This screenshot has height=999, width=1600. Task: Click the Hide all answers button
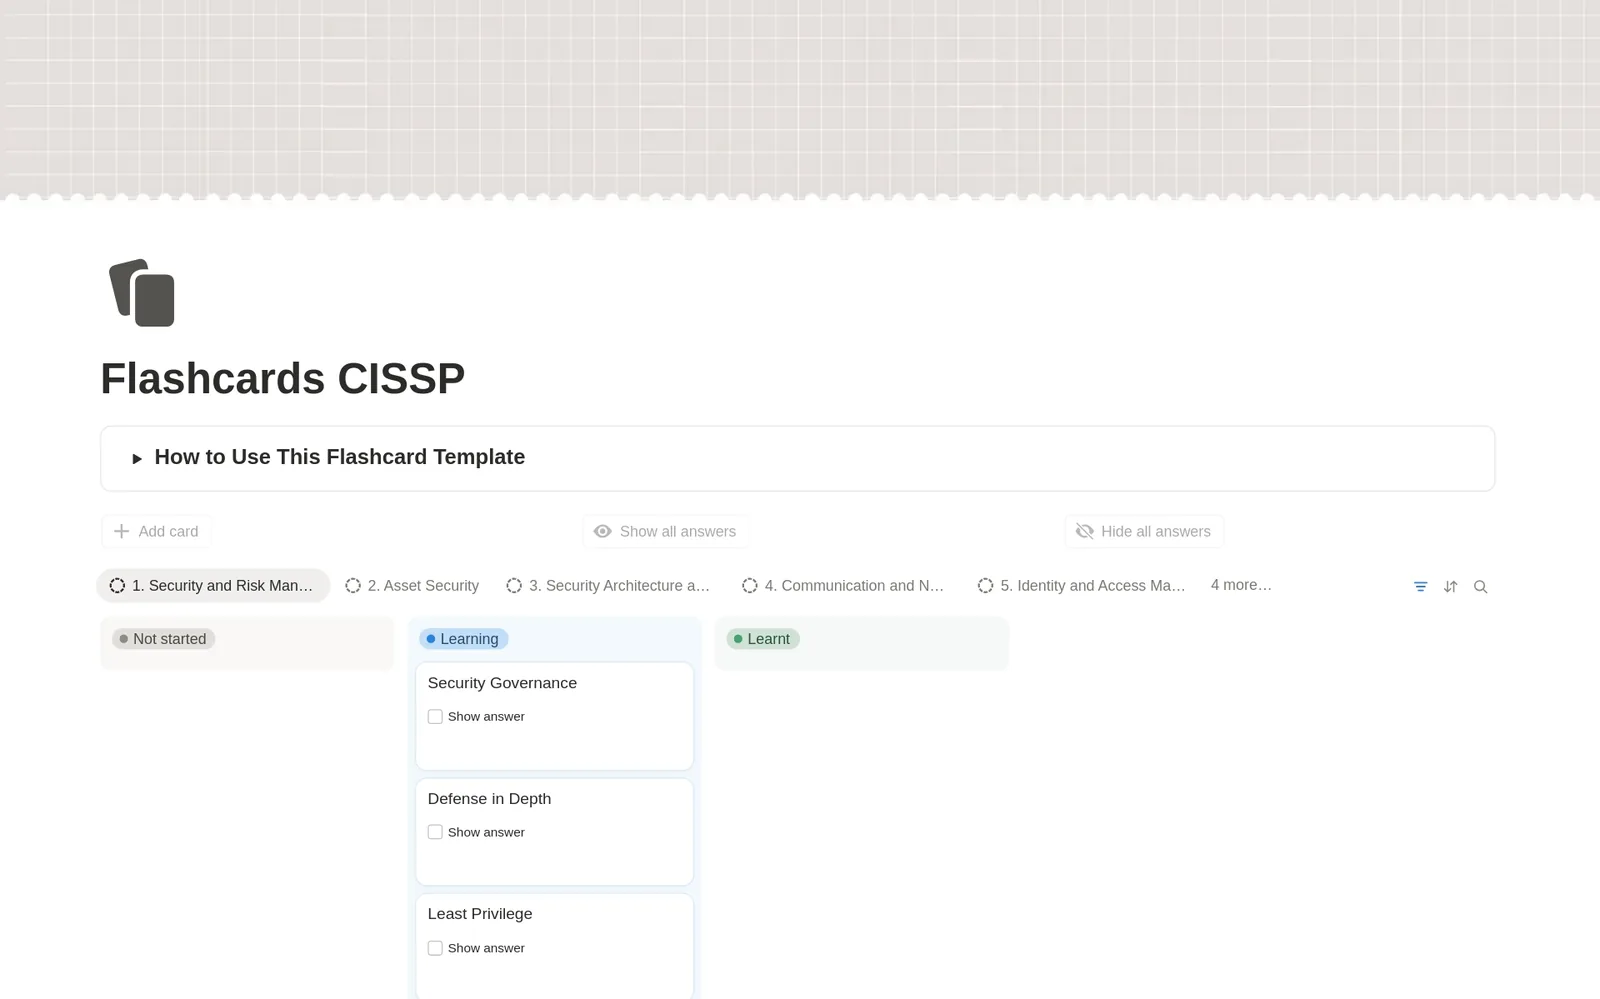(x=1144, y=531)
